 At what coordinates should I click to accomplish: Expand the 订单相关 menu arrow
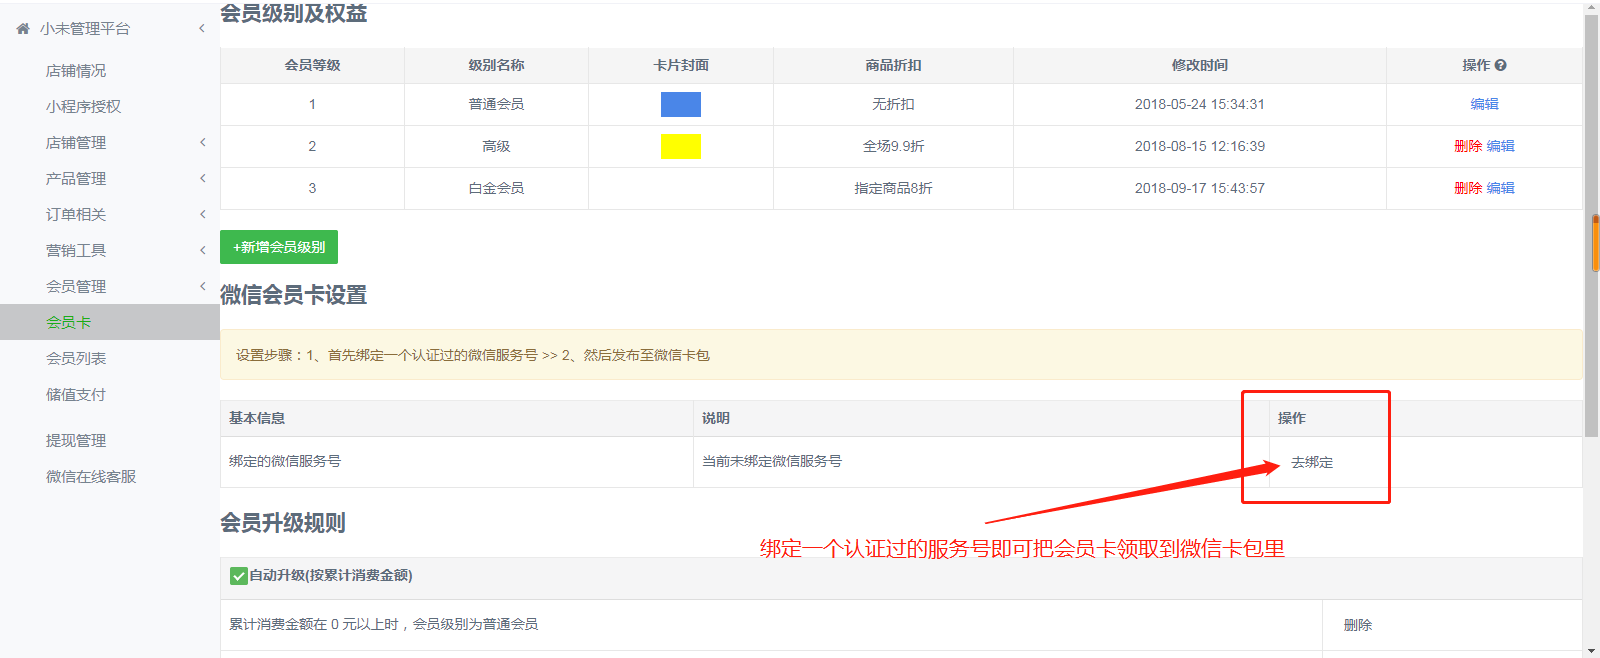click(x=202, y=215)
